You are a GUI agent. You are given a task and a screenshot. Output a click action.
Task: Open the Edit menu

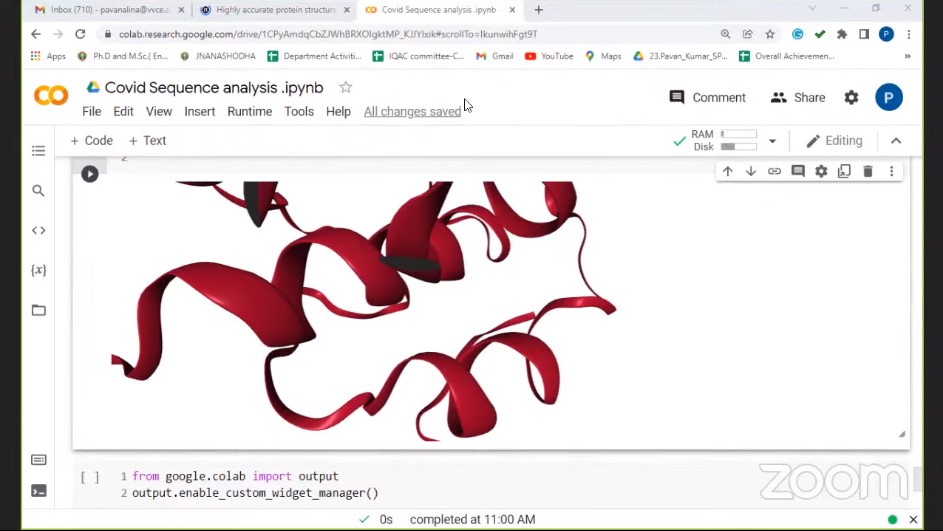click(x=123, y=111)
